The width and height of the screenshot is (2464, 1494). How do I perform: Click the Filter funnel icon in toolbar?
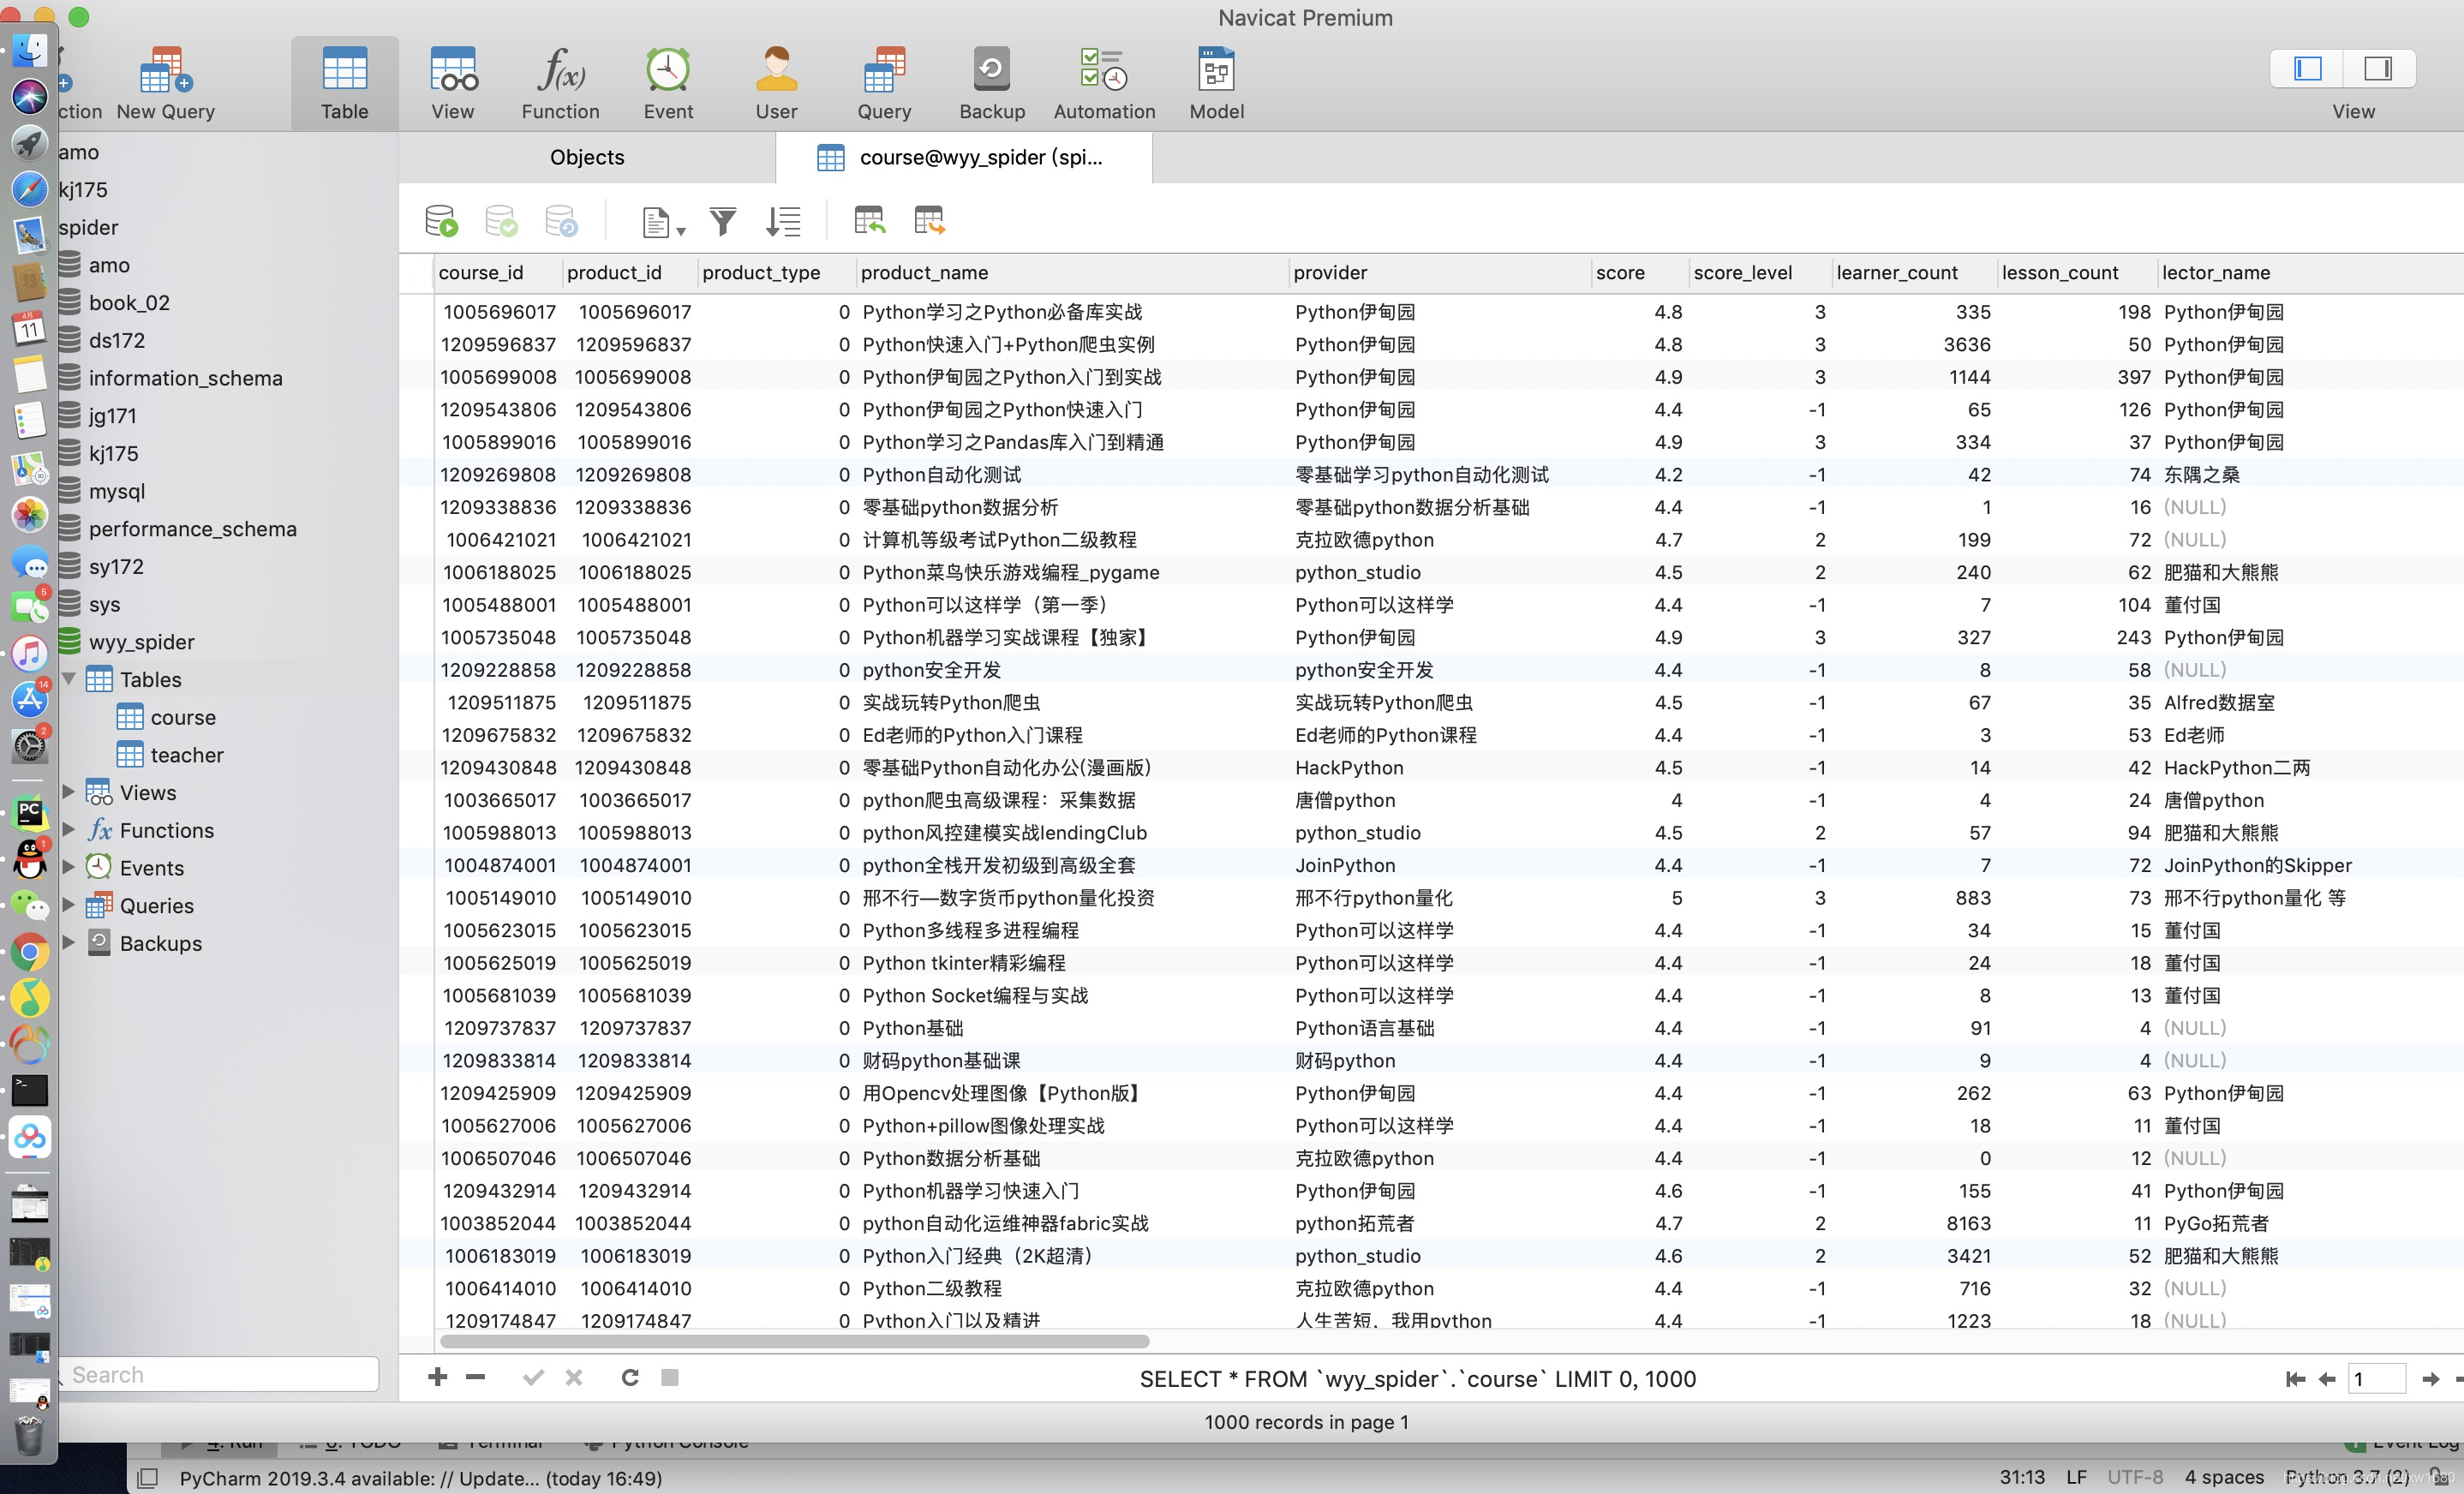pyautogui.click(x=722, y=221)
